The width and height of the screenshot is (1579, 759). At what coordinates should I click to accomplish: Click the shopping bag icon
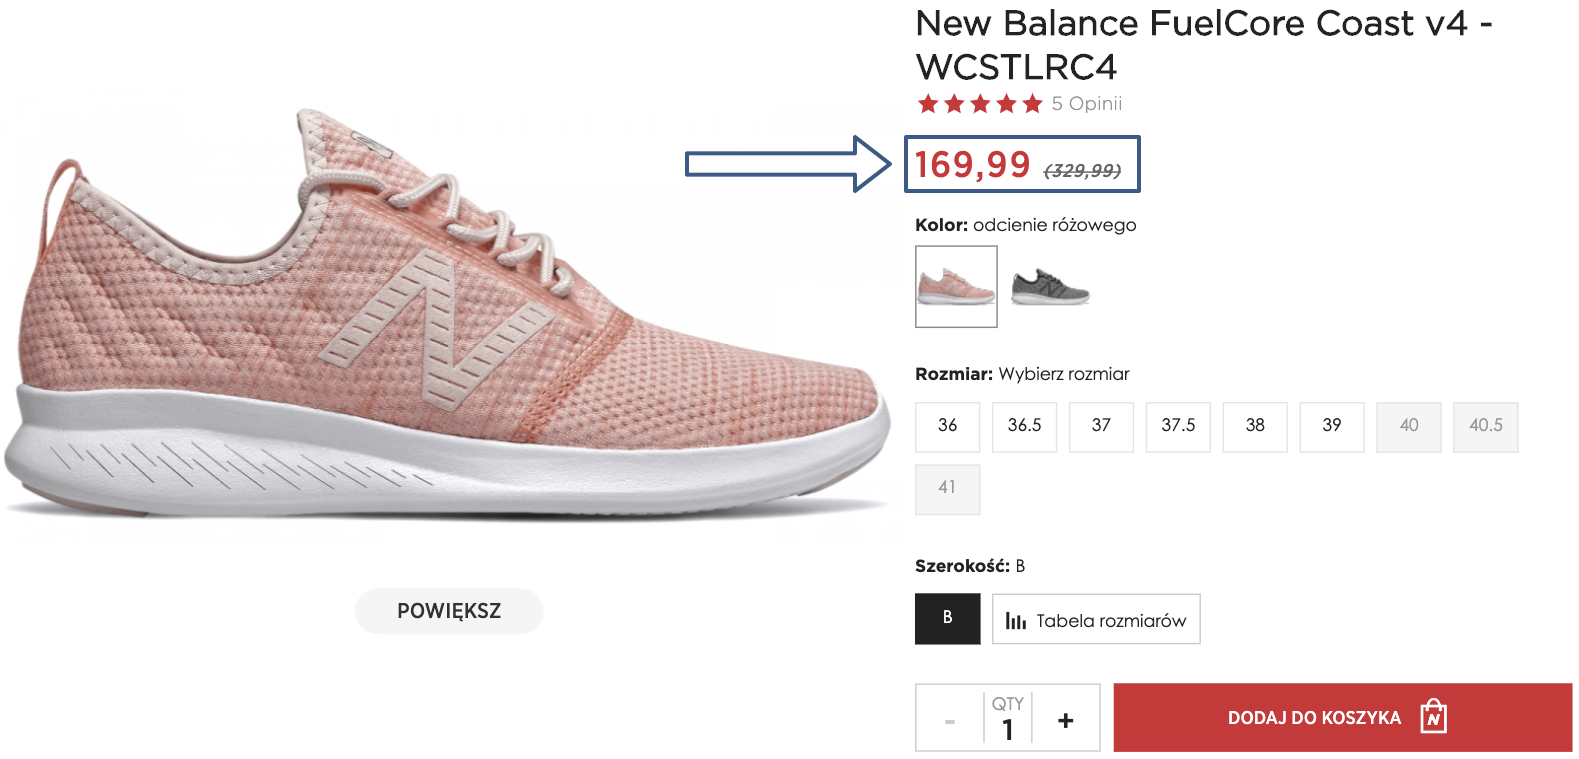pos(1433,716)
